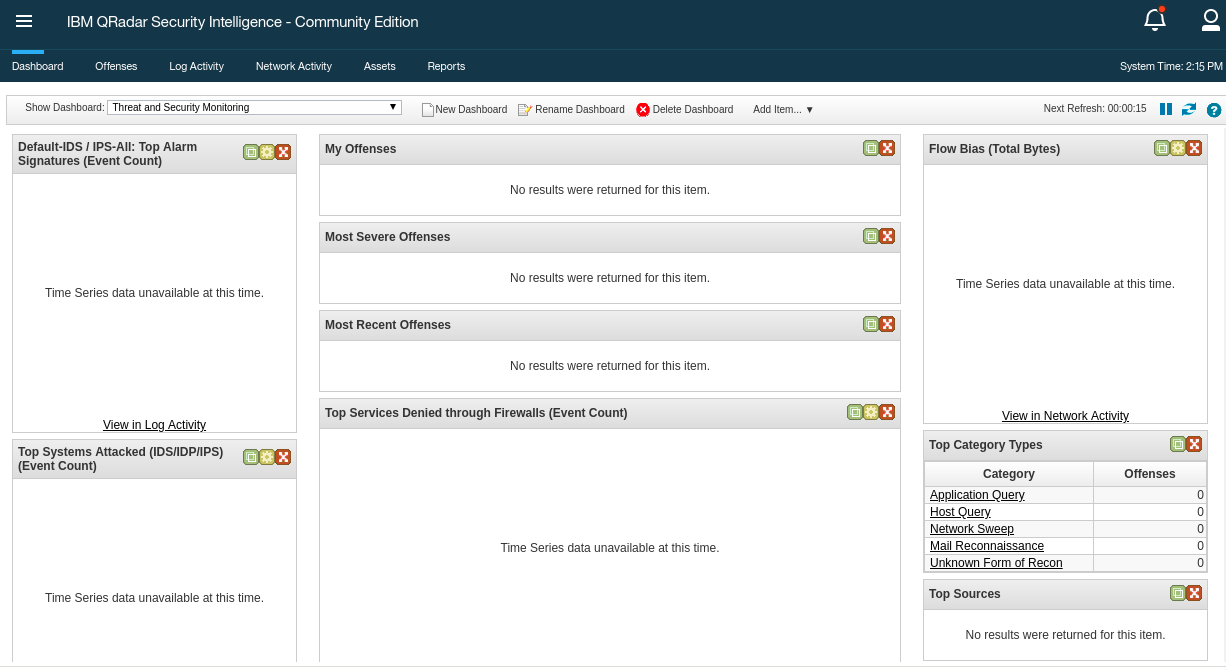Refresh the dashboard now
The width and height of the screenshot is (1226, 667).
(x=1189, y=109)
